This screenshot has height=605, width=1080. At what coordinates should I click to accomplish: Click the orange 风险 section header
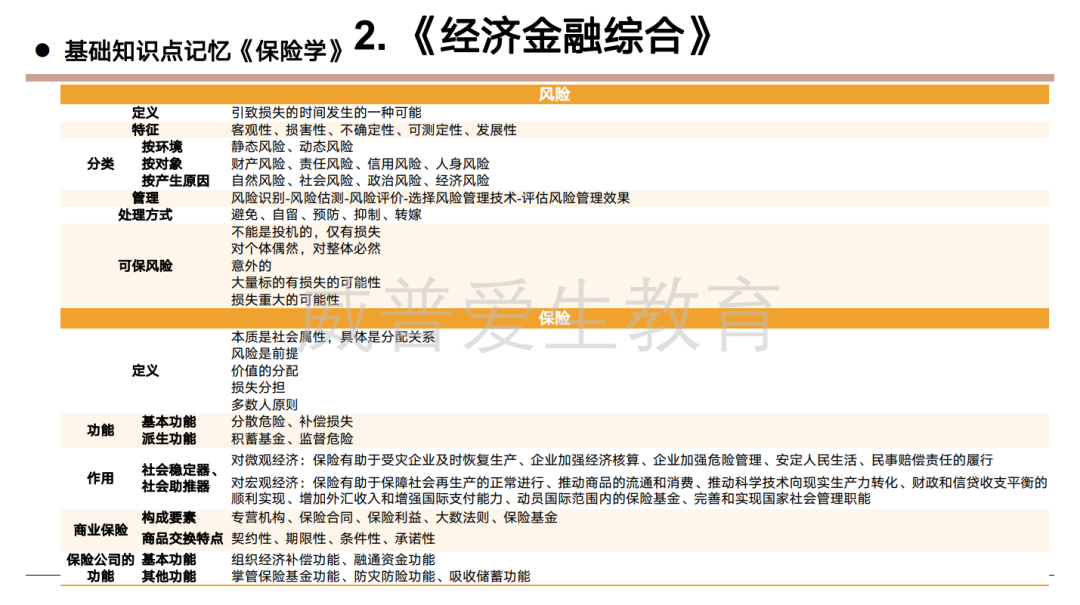click(554, 94)
